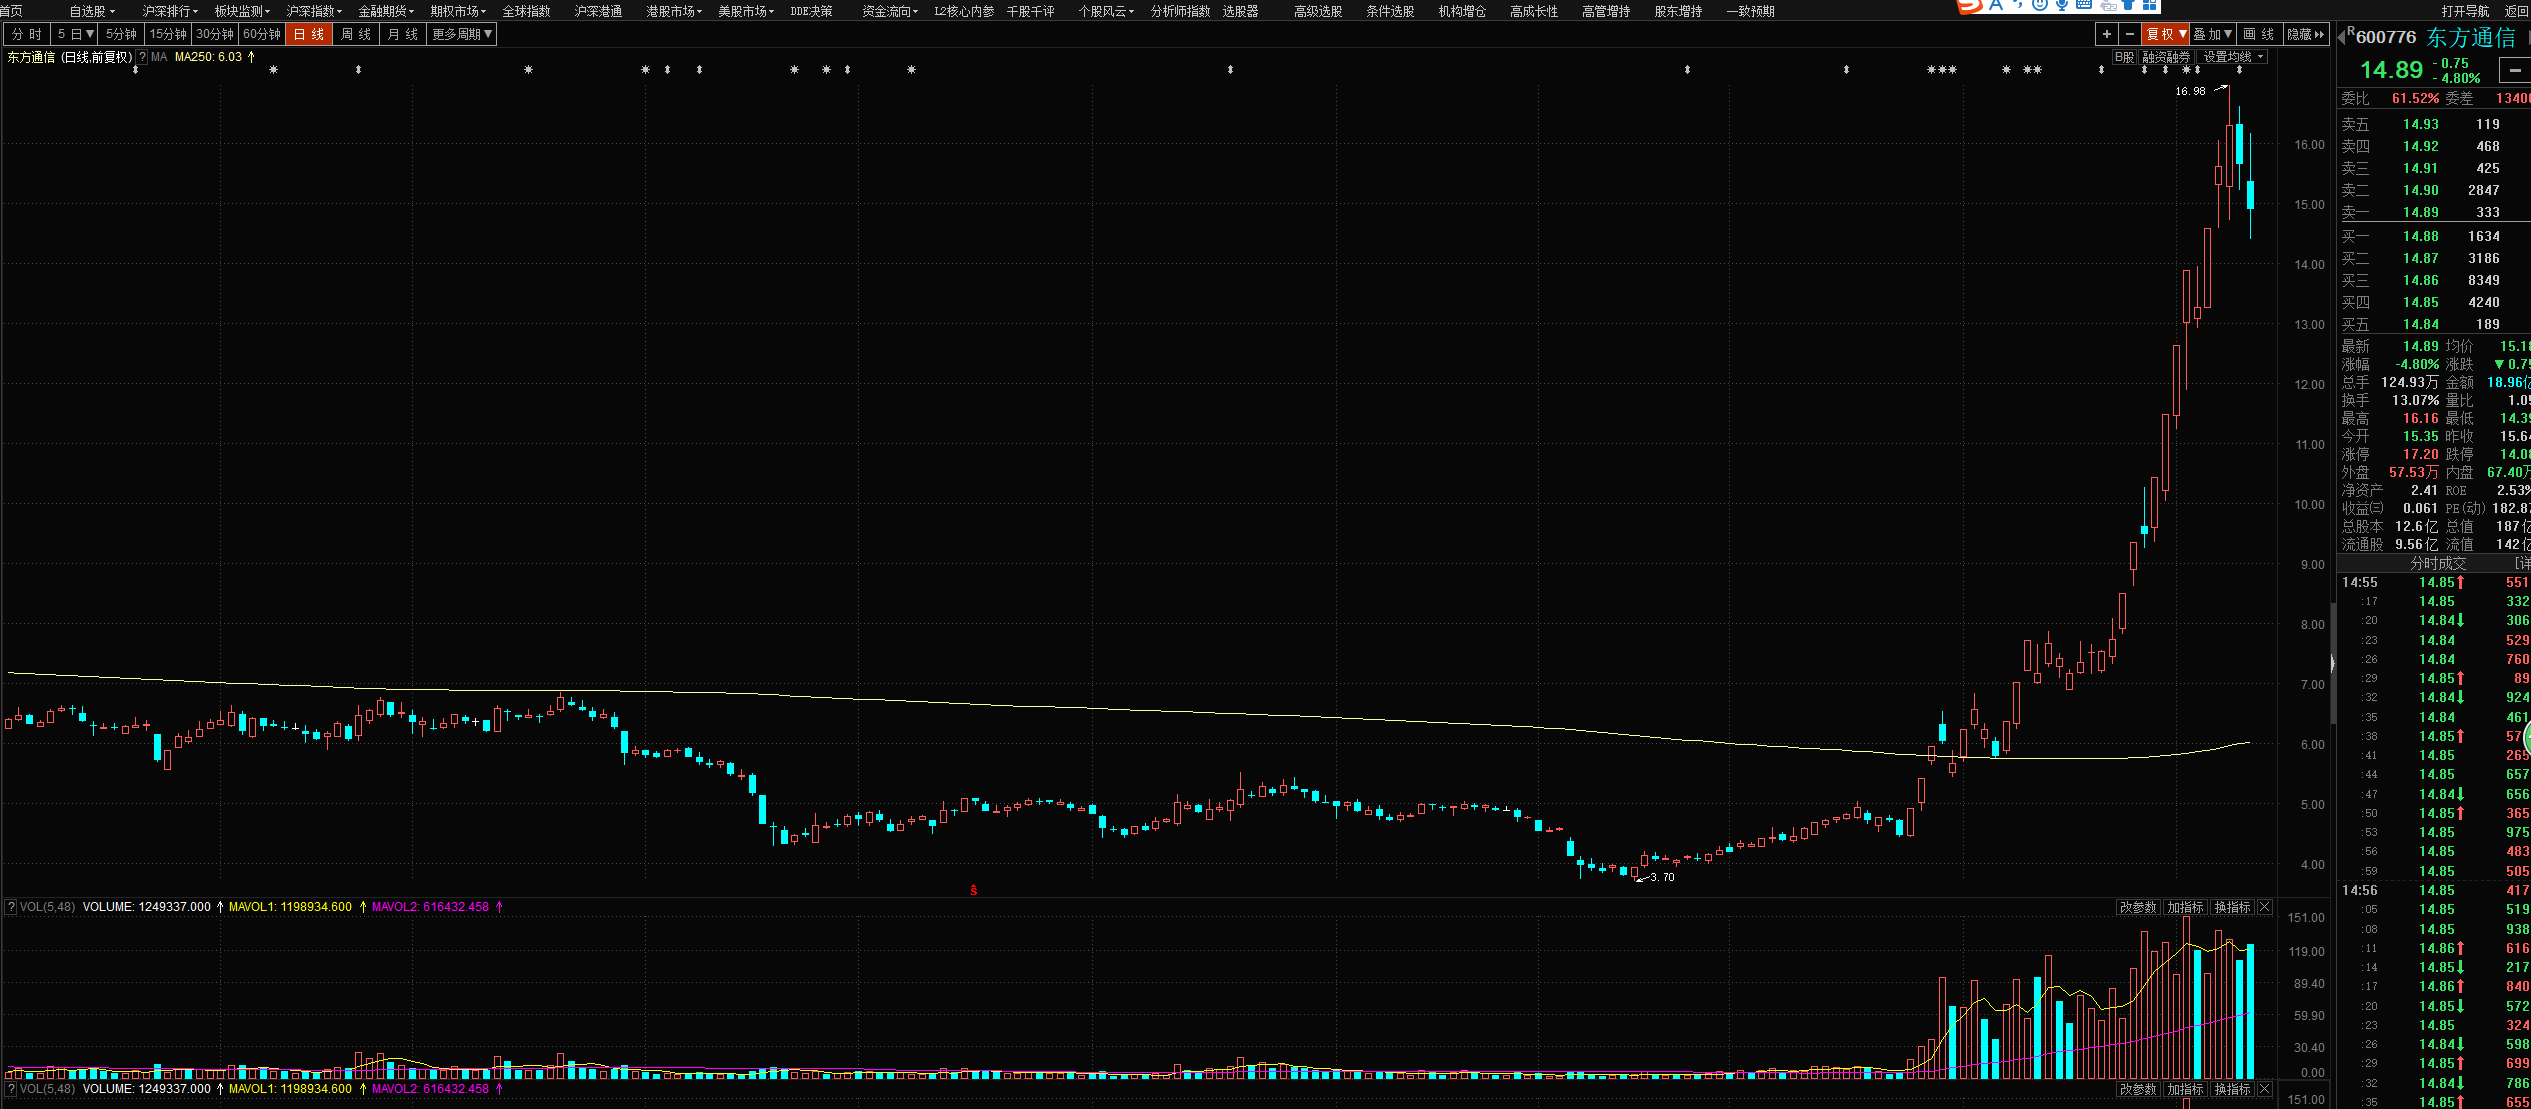
Task: Go to 首页 home in top menu
Action: coord(11,11)
